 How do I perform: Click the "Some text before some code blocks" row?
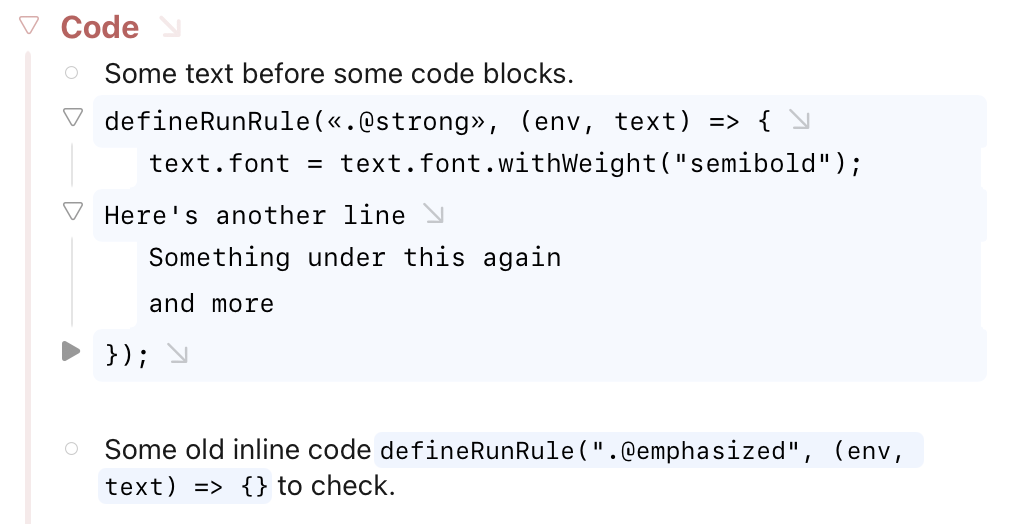click(338, 73)
